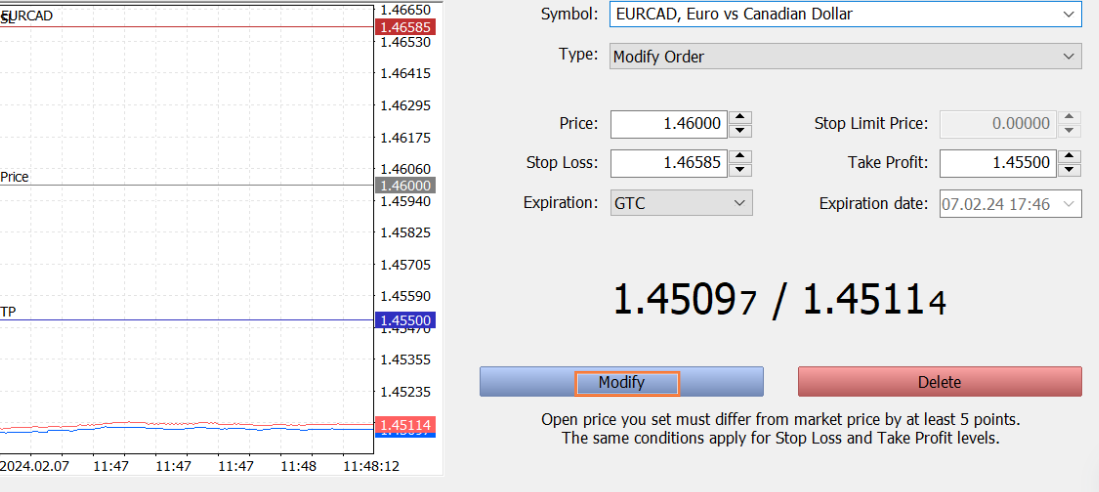
Task: Open the Symbol dropdown showing EURCAD
Action: (x=845, y=14)
